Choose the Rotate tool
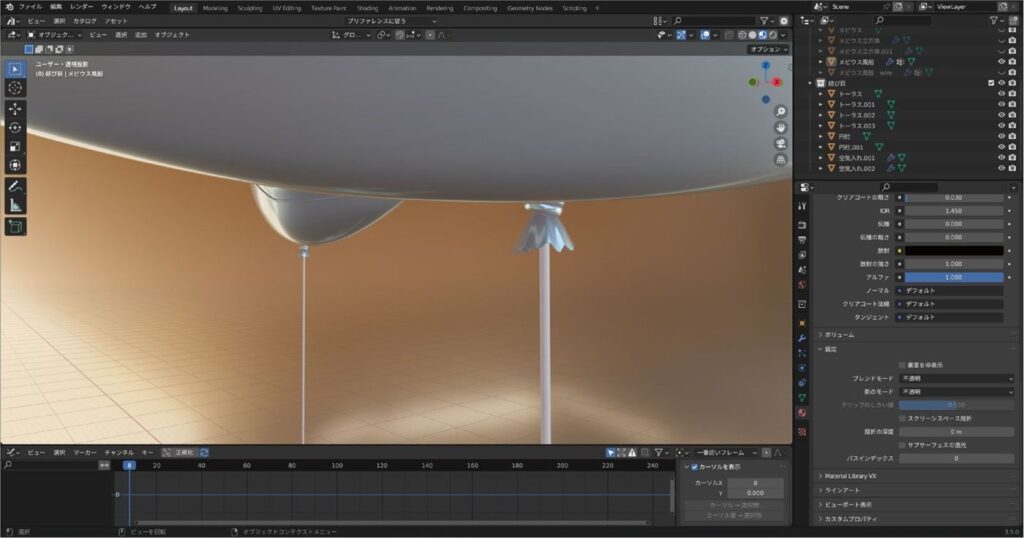The height and width of the screenshot is (538, 1024). tap(15, 128)
